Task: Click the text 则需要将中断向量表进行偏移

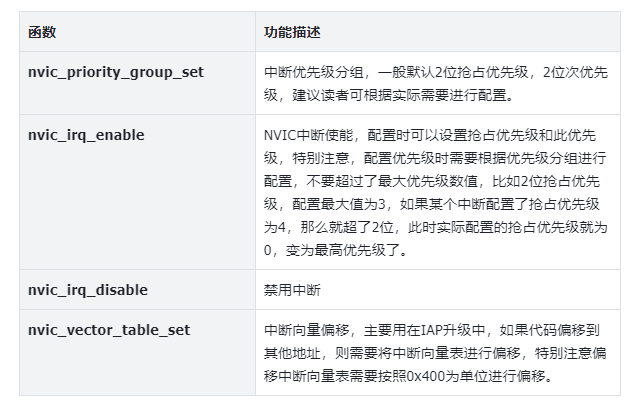Action: click(427, 353)
